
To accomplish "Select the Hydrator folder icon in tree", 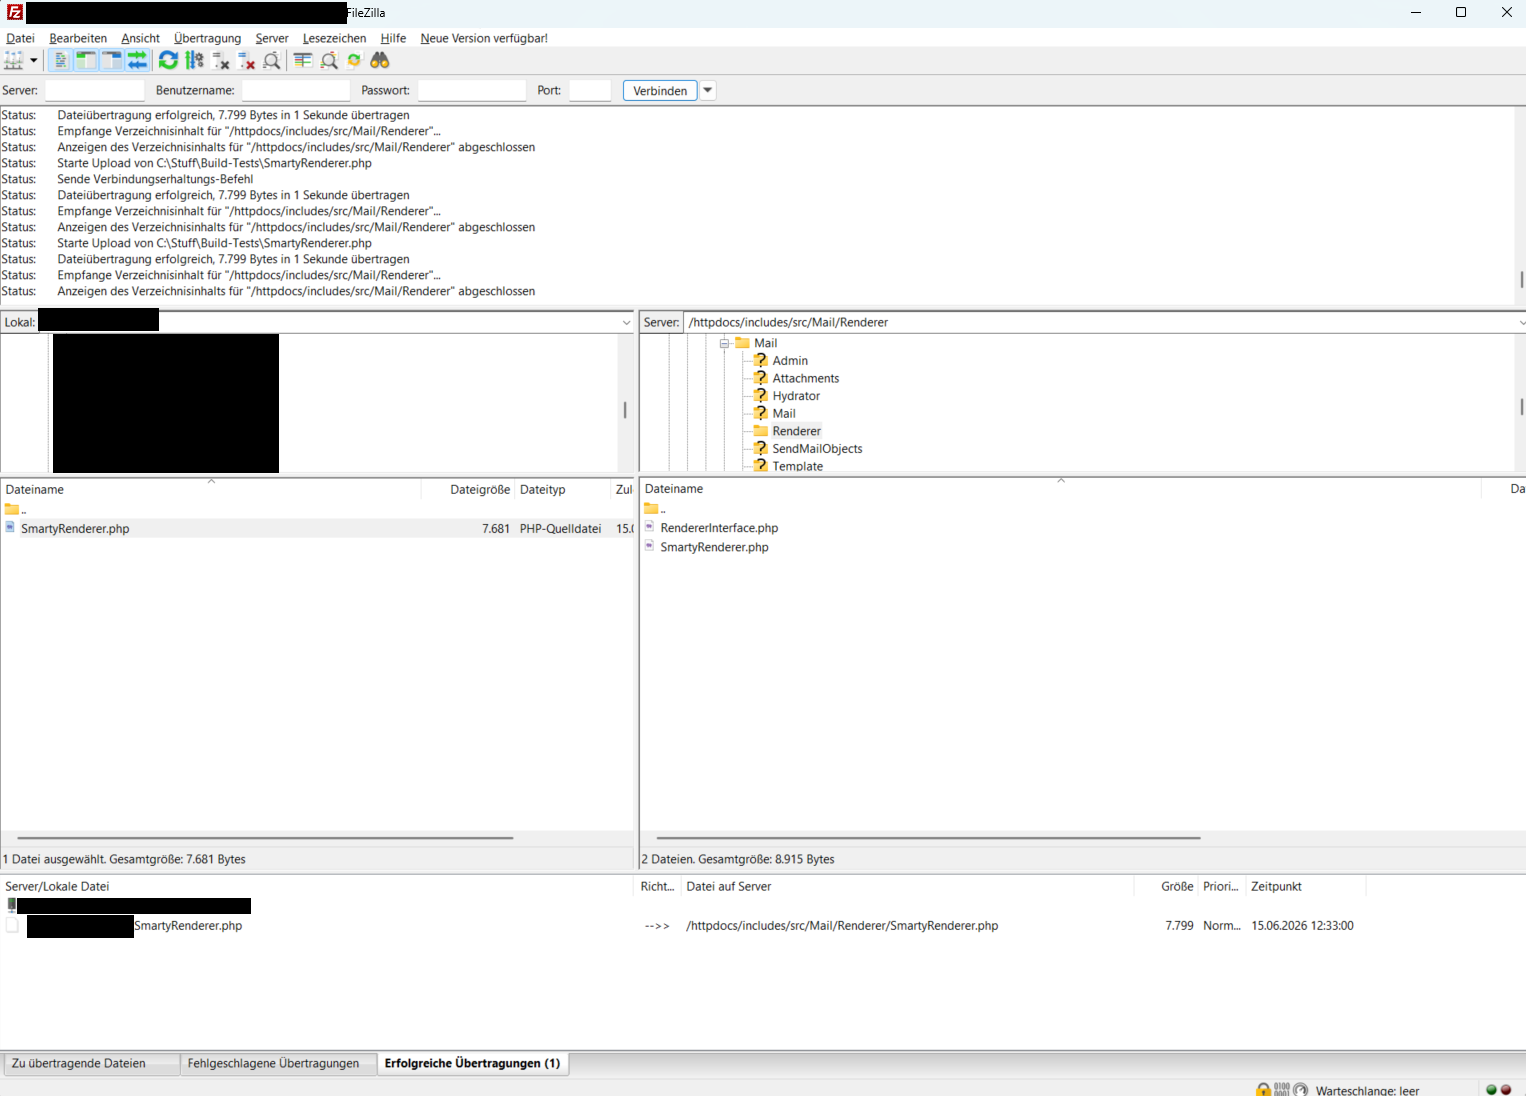I will pos(761,395).
